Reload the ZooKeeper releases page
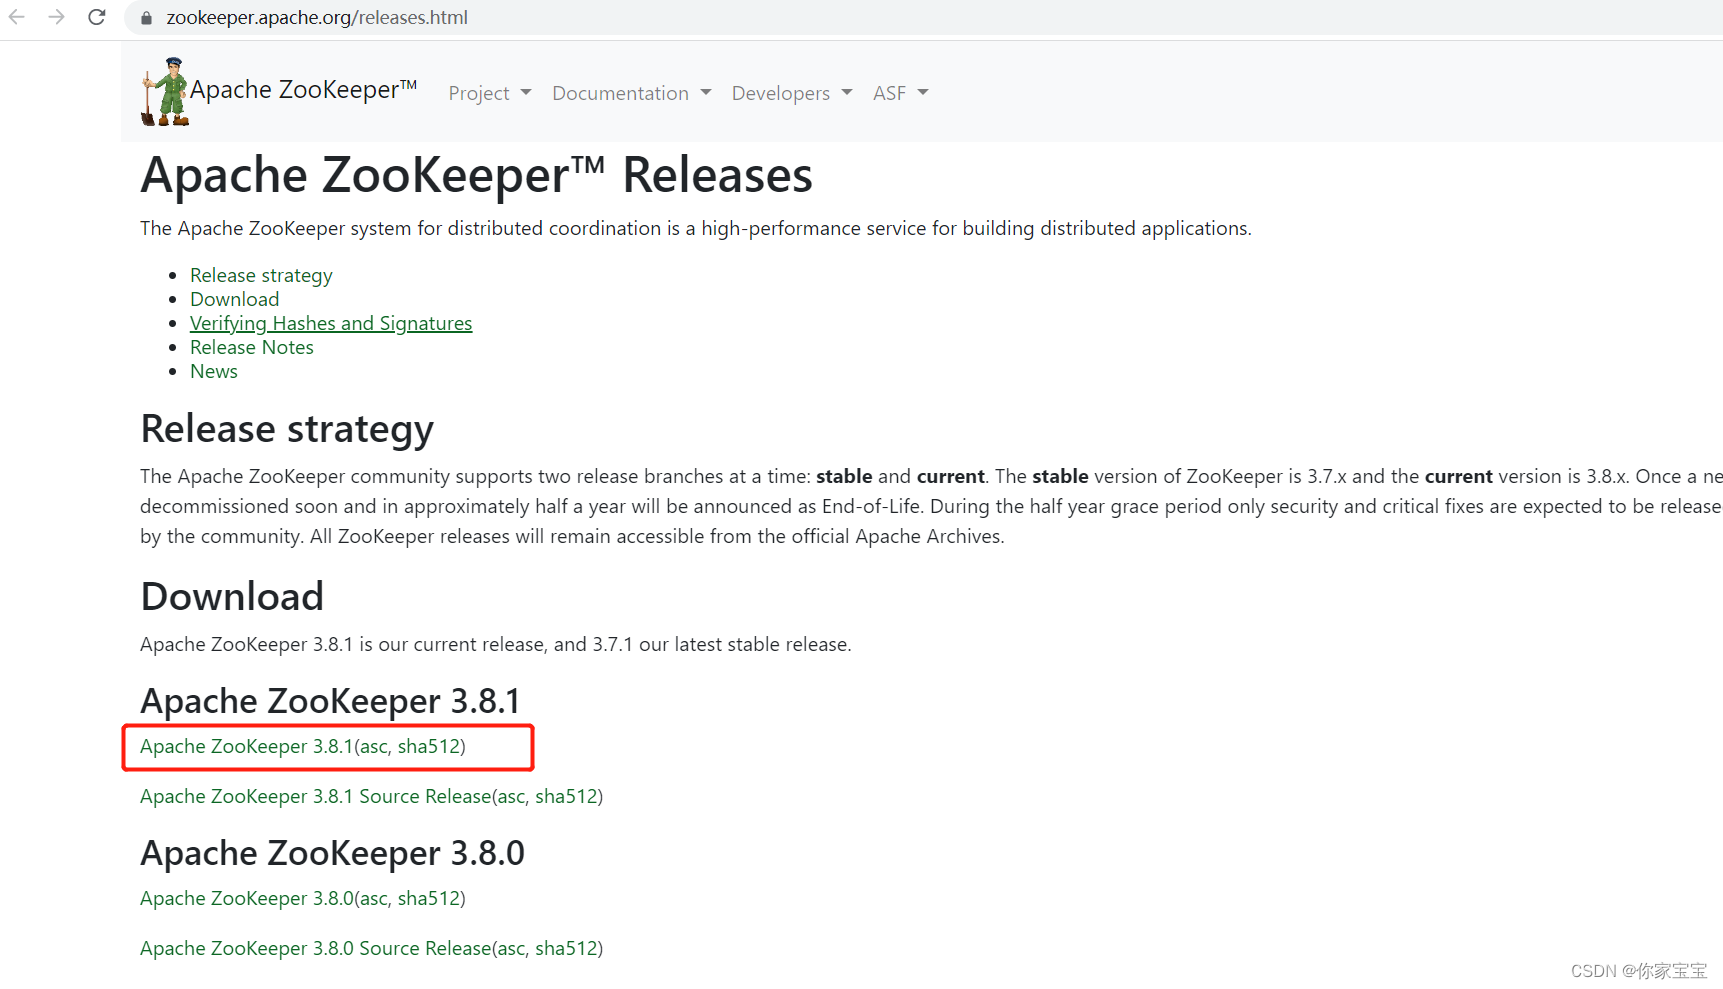The width and height of the screenshot is (1723, 989). (97, 17)
